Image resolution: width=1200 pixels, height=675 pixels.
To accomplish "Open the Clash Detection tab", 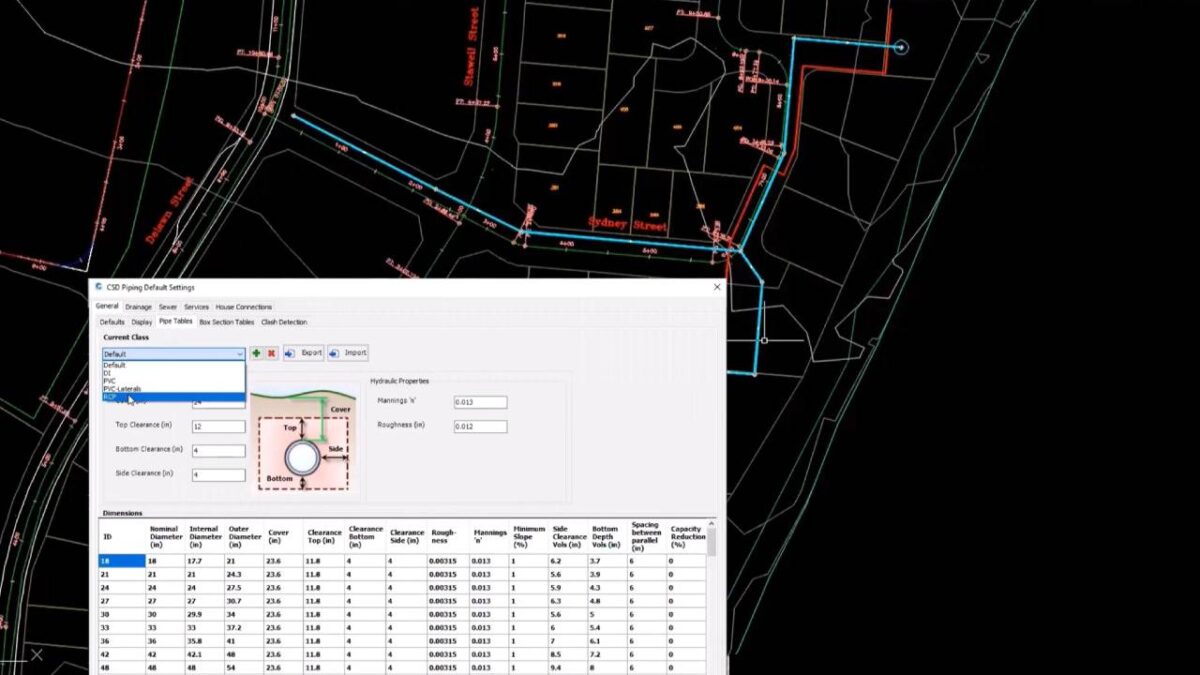I will 284,321.
